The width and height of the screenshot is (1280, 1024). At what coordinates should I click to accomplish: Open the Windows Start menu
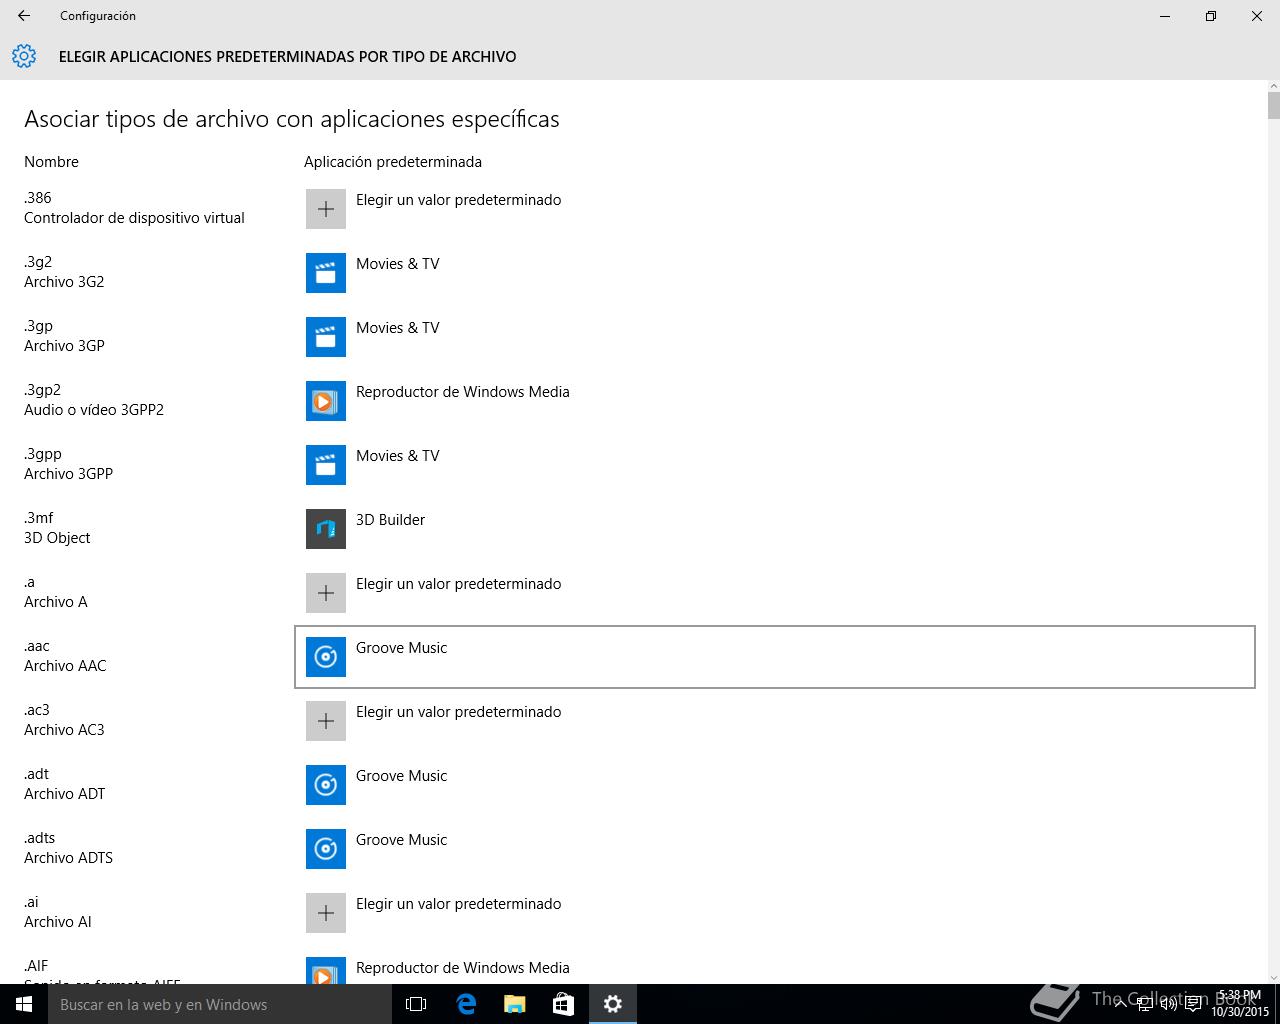coord(24,1004)
